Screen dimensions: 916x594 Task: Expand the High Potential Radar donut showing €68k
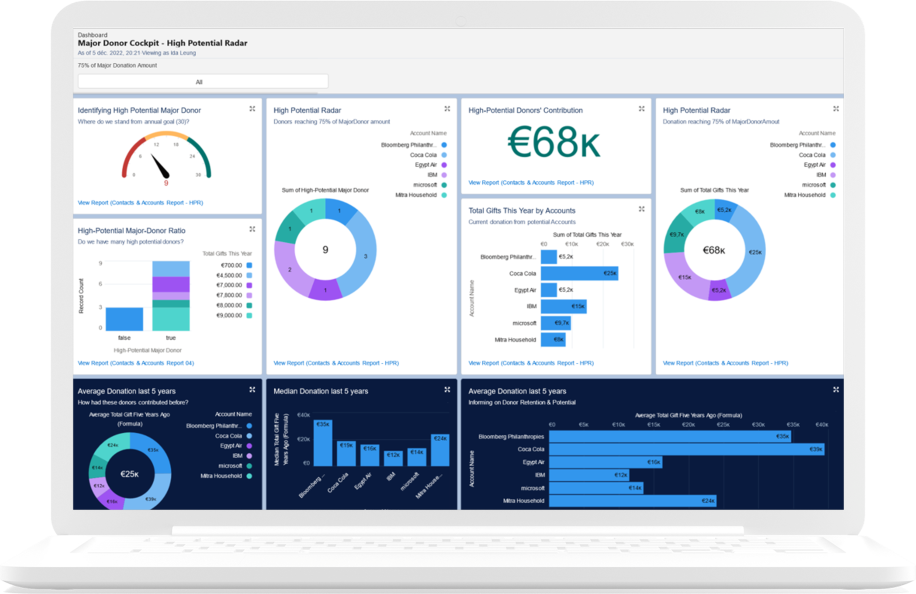tap(836, 109)
